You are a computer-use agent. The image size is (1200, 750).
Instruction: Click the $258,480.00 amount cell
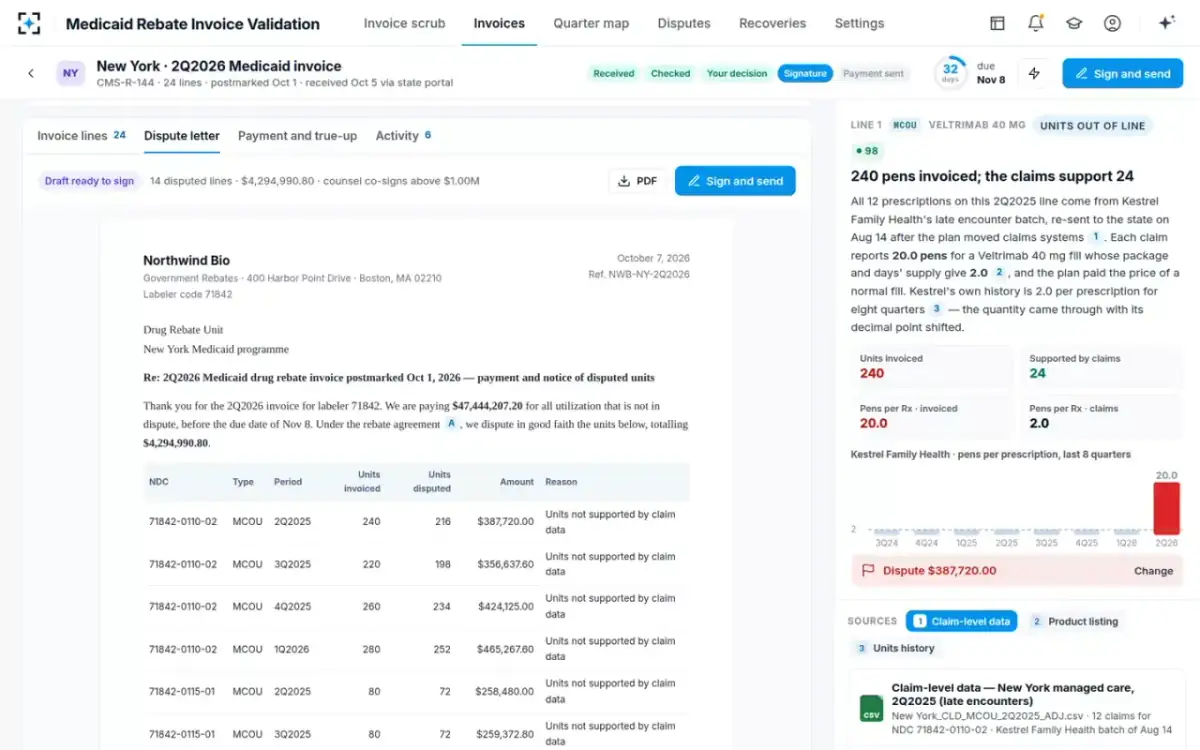pyautogui.click(x=505, y=691)
